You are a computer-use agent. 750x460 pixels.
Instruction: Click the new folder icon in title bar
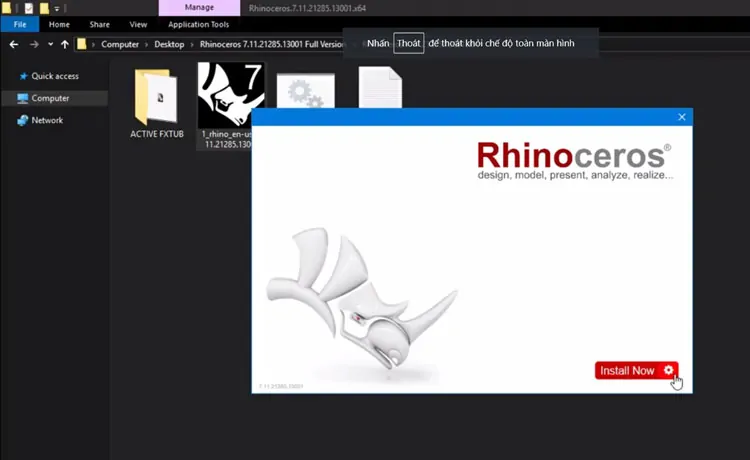click(x=44, y=8)
